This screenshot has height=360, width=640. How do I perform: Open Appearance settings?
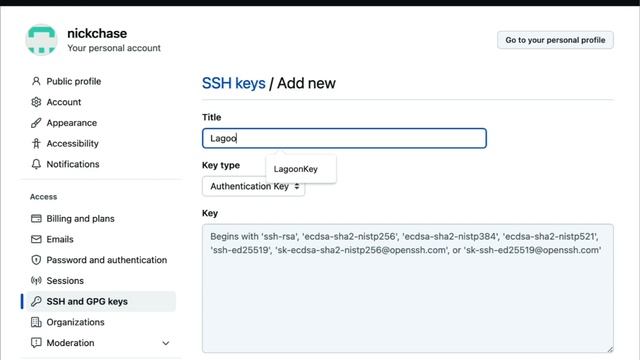click(72, 123)
